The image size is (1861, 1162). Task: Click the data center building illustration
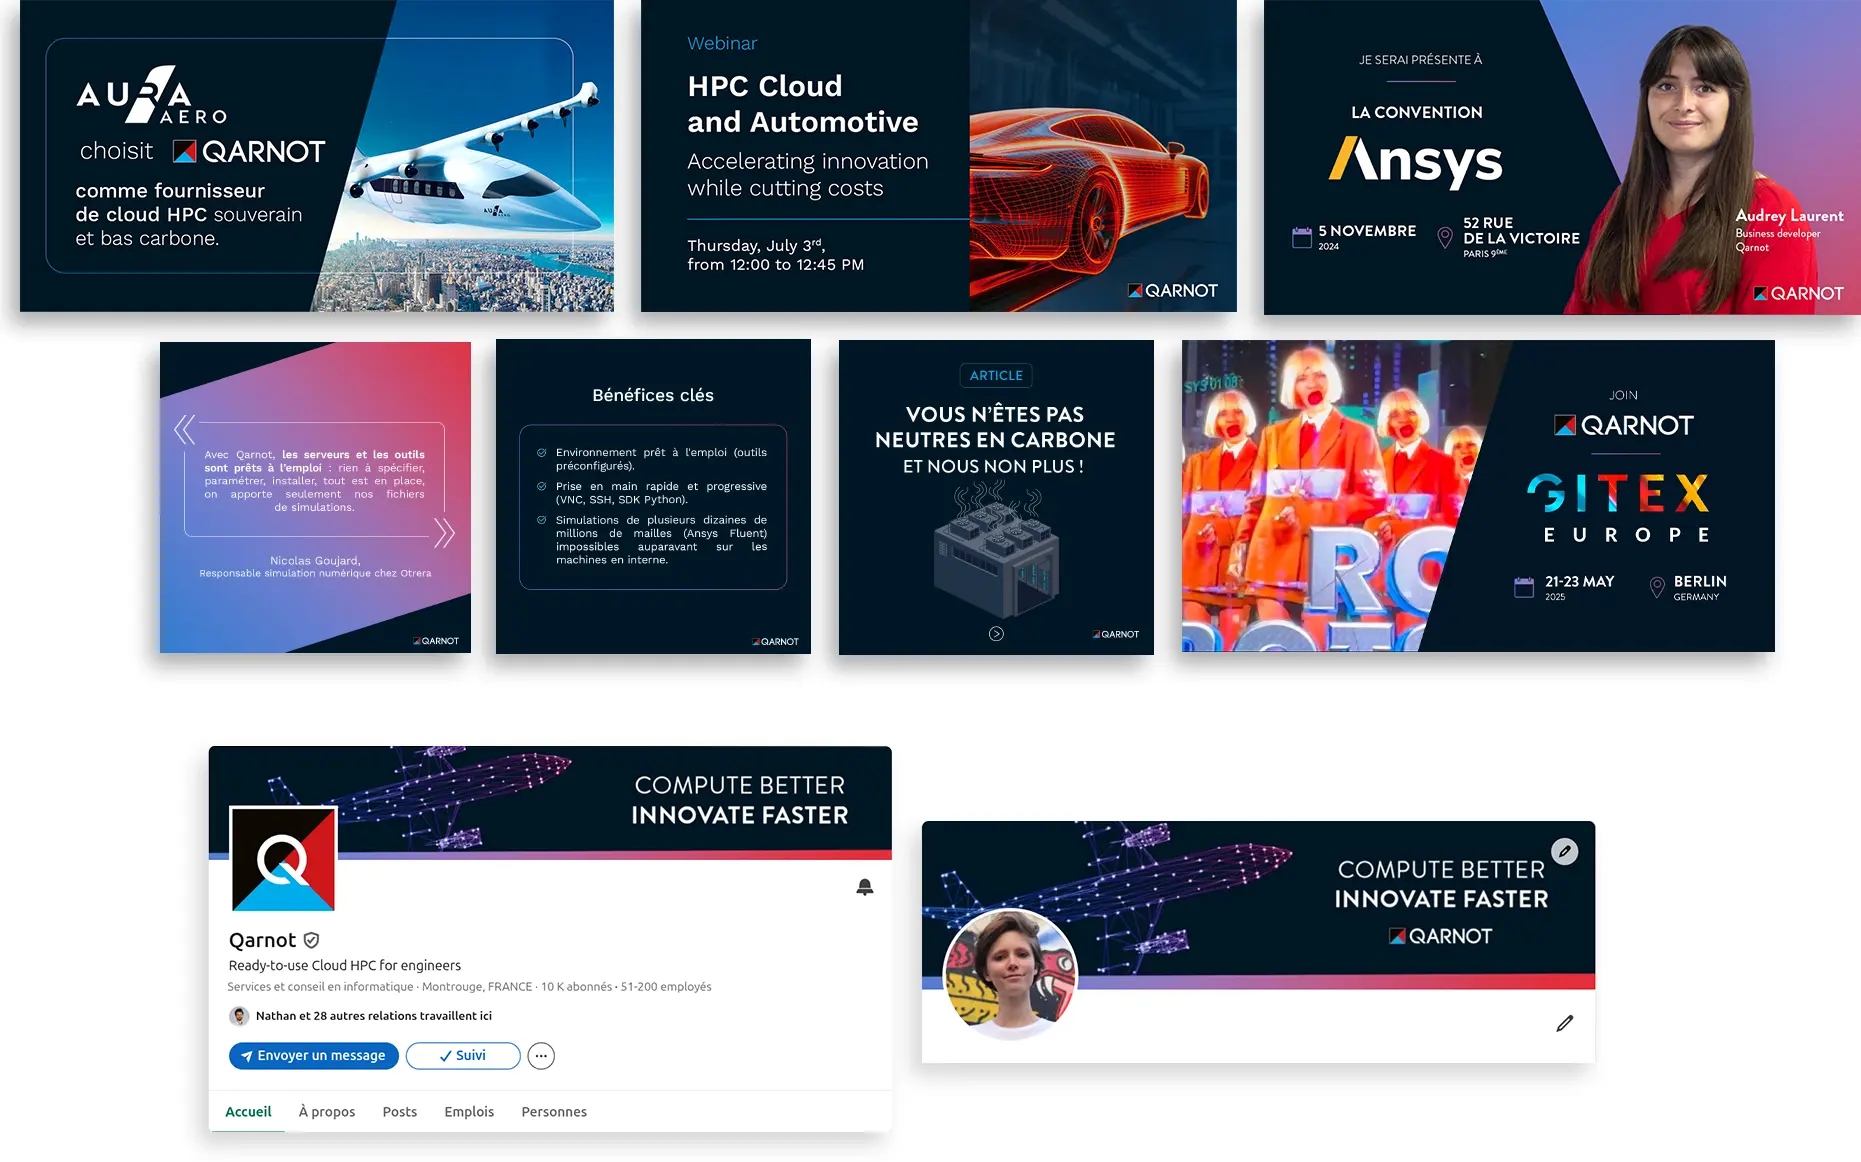[996, 550]
